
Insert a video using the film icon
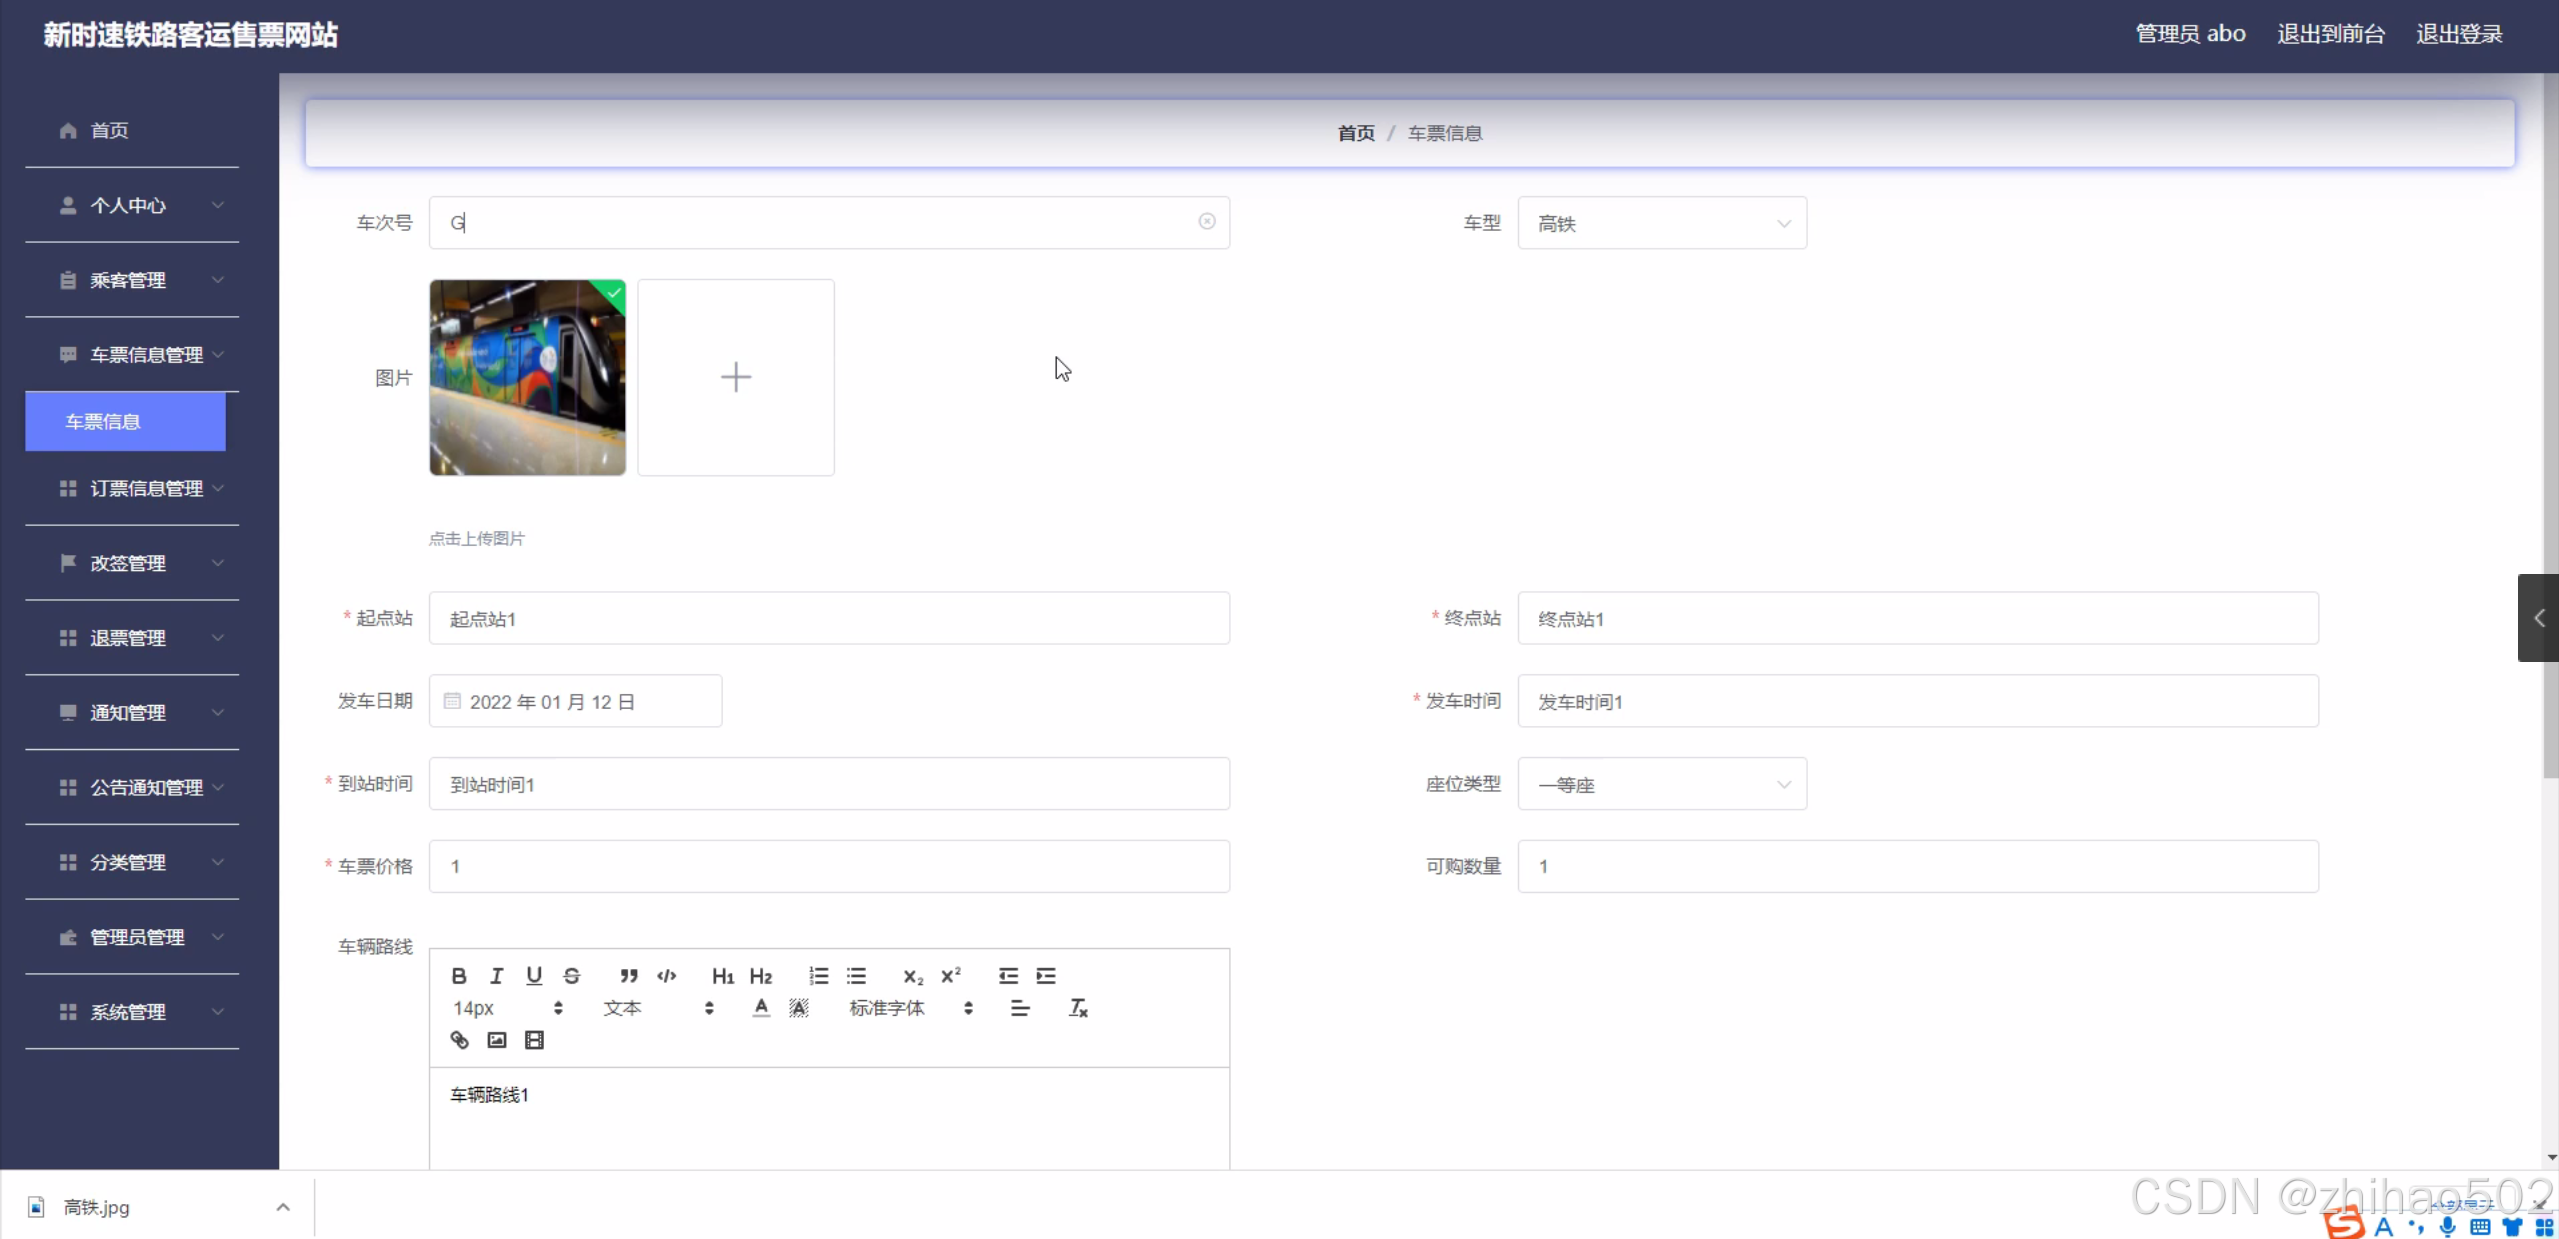click(x=535, y=1040)
